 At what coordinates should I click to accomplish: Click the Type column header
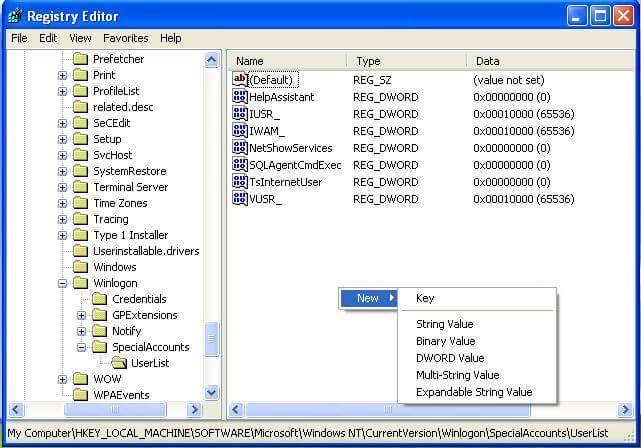(x=406, y=61)
